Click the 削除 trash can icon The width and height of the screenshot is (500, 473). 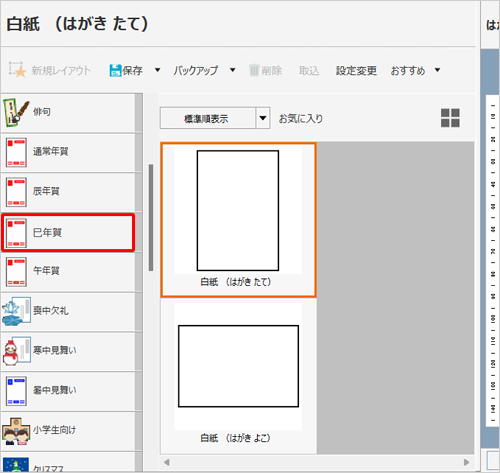[254, 70]
